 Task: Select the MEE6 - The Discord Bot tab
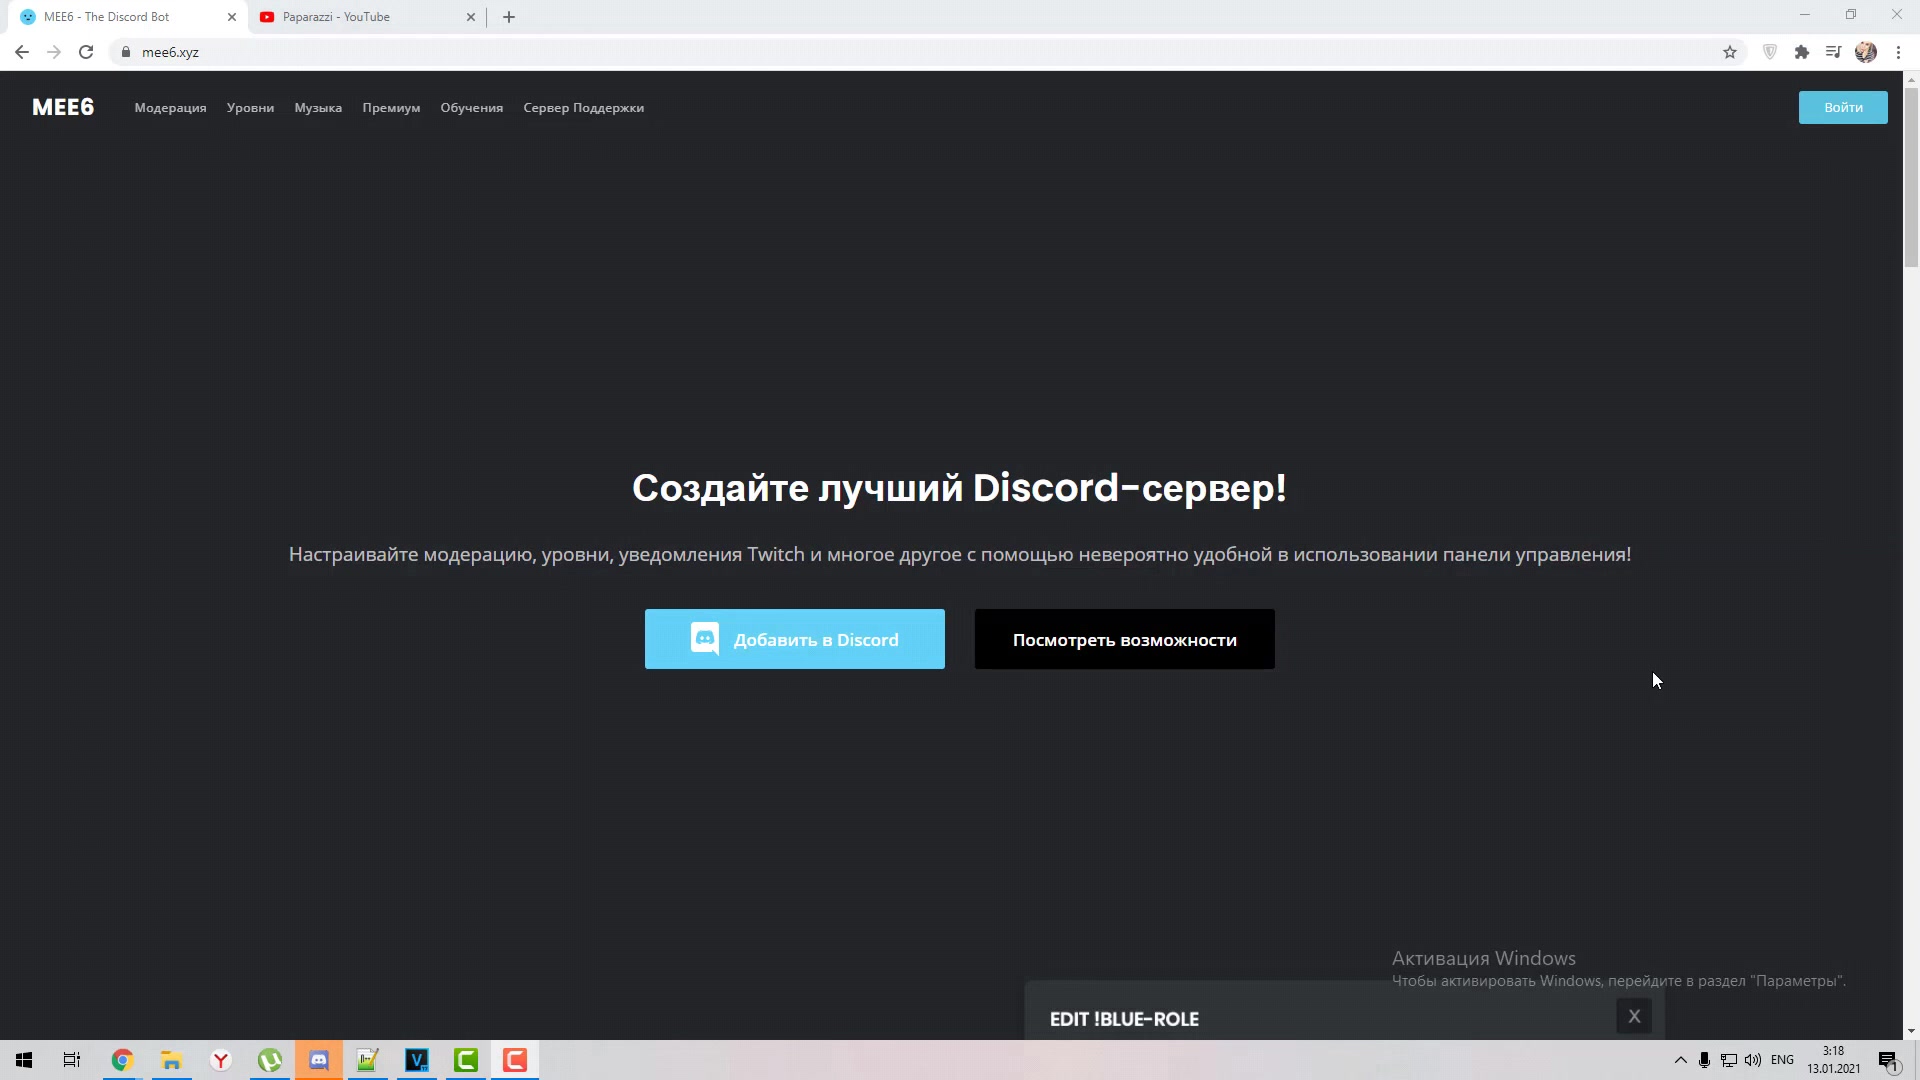[125, 17]
